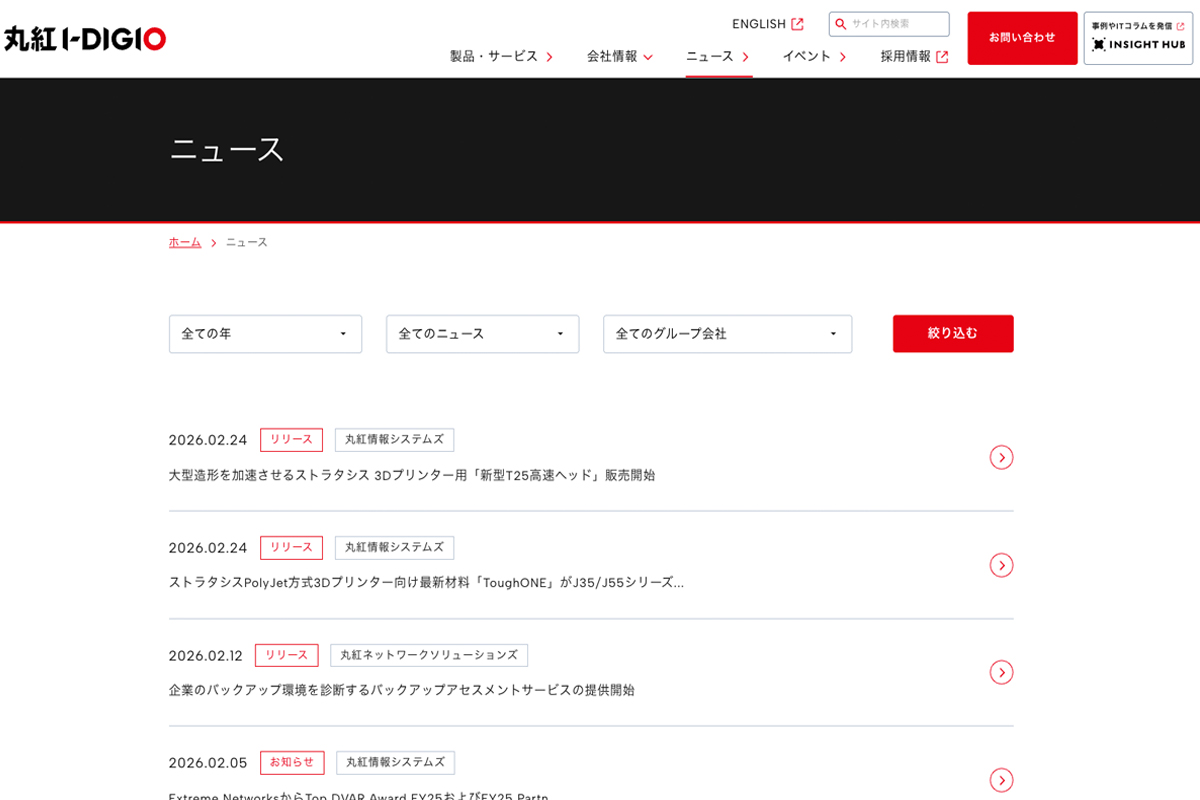The height and width of the screenshot is (800, 1200).
Task: Open the 採用情報 recruitment link
Action: [x=914, y=57]
